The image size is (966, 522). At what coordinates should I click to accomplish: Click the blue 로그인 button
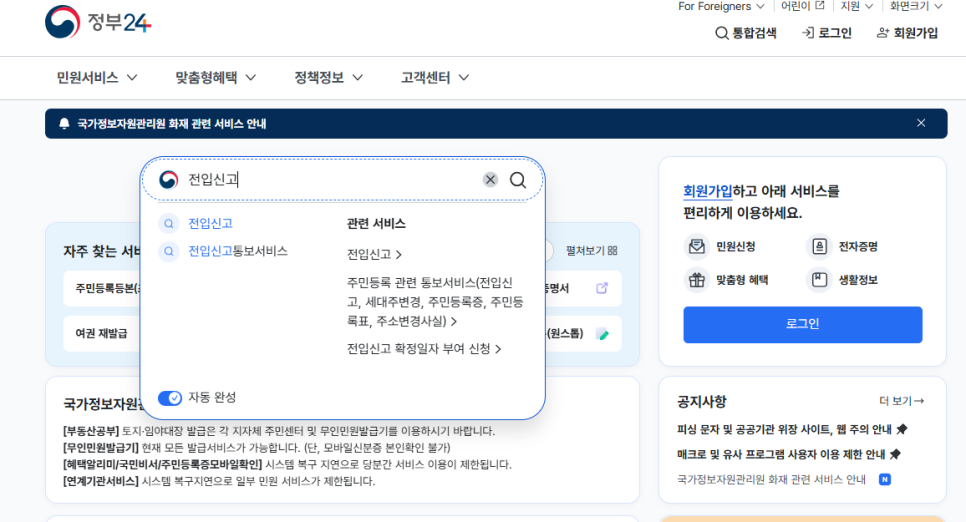802,324
